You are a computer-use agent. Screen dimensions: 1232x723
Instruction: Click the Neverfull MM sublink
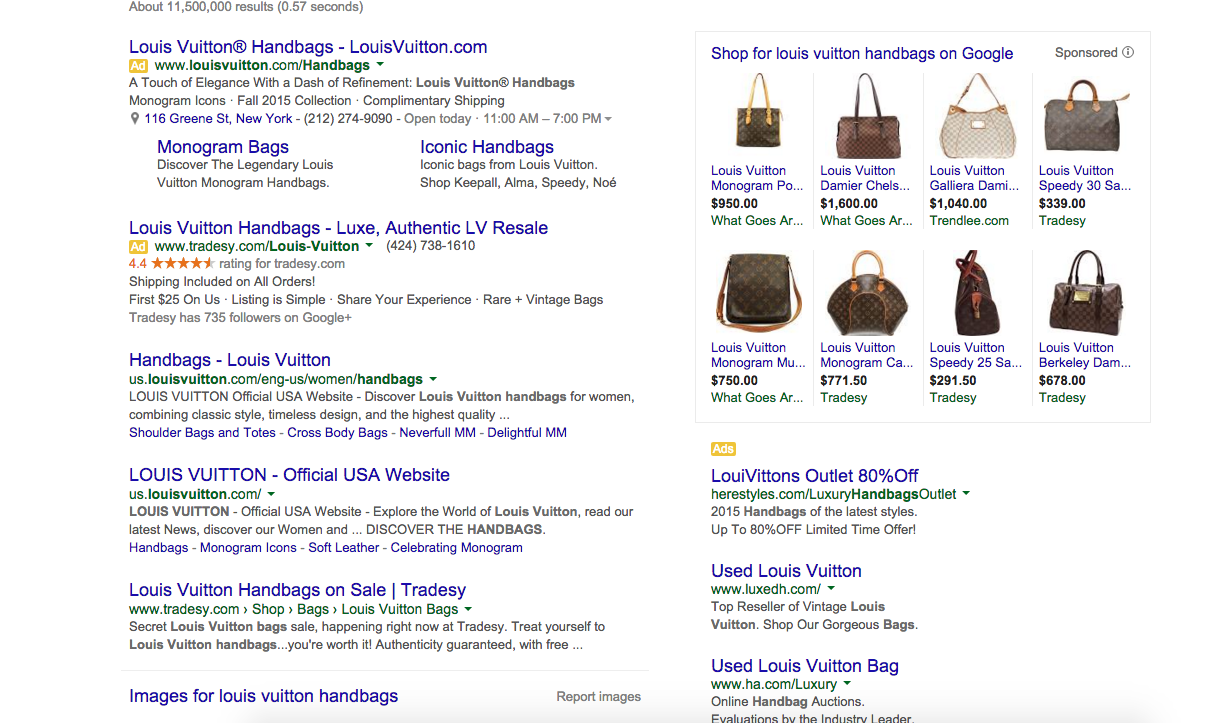click(x=437, y=433)
